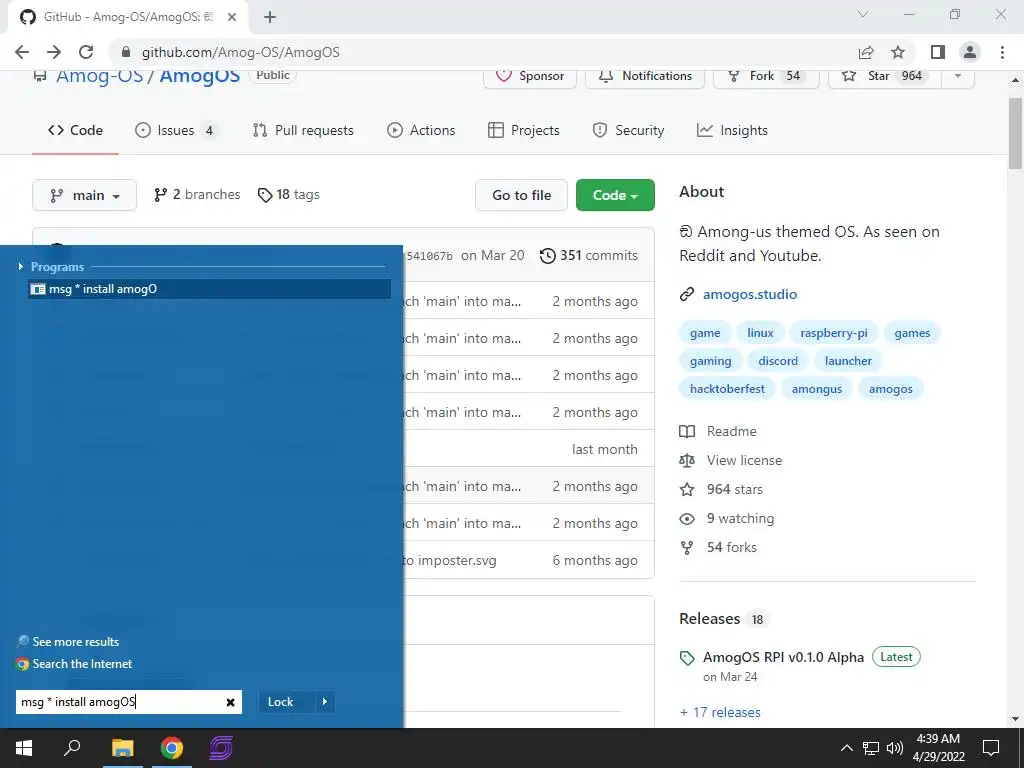Screen dimensions: 1024x768
Task: Select the raspberry-pi topic tag
Action: pyautogui.click(x=834, y=333)
